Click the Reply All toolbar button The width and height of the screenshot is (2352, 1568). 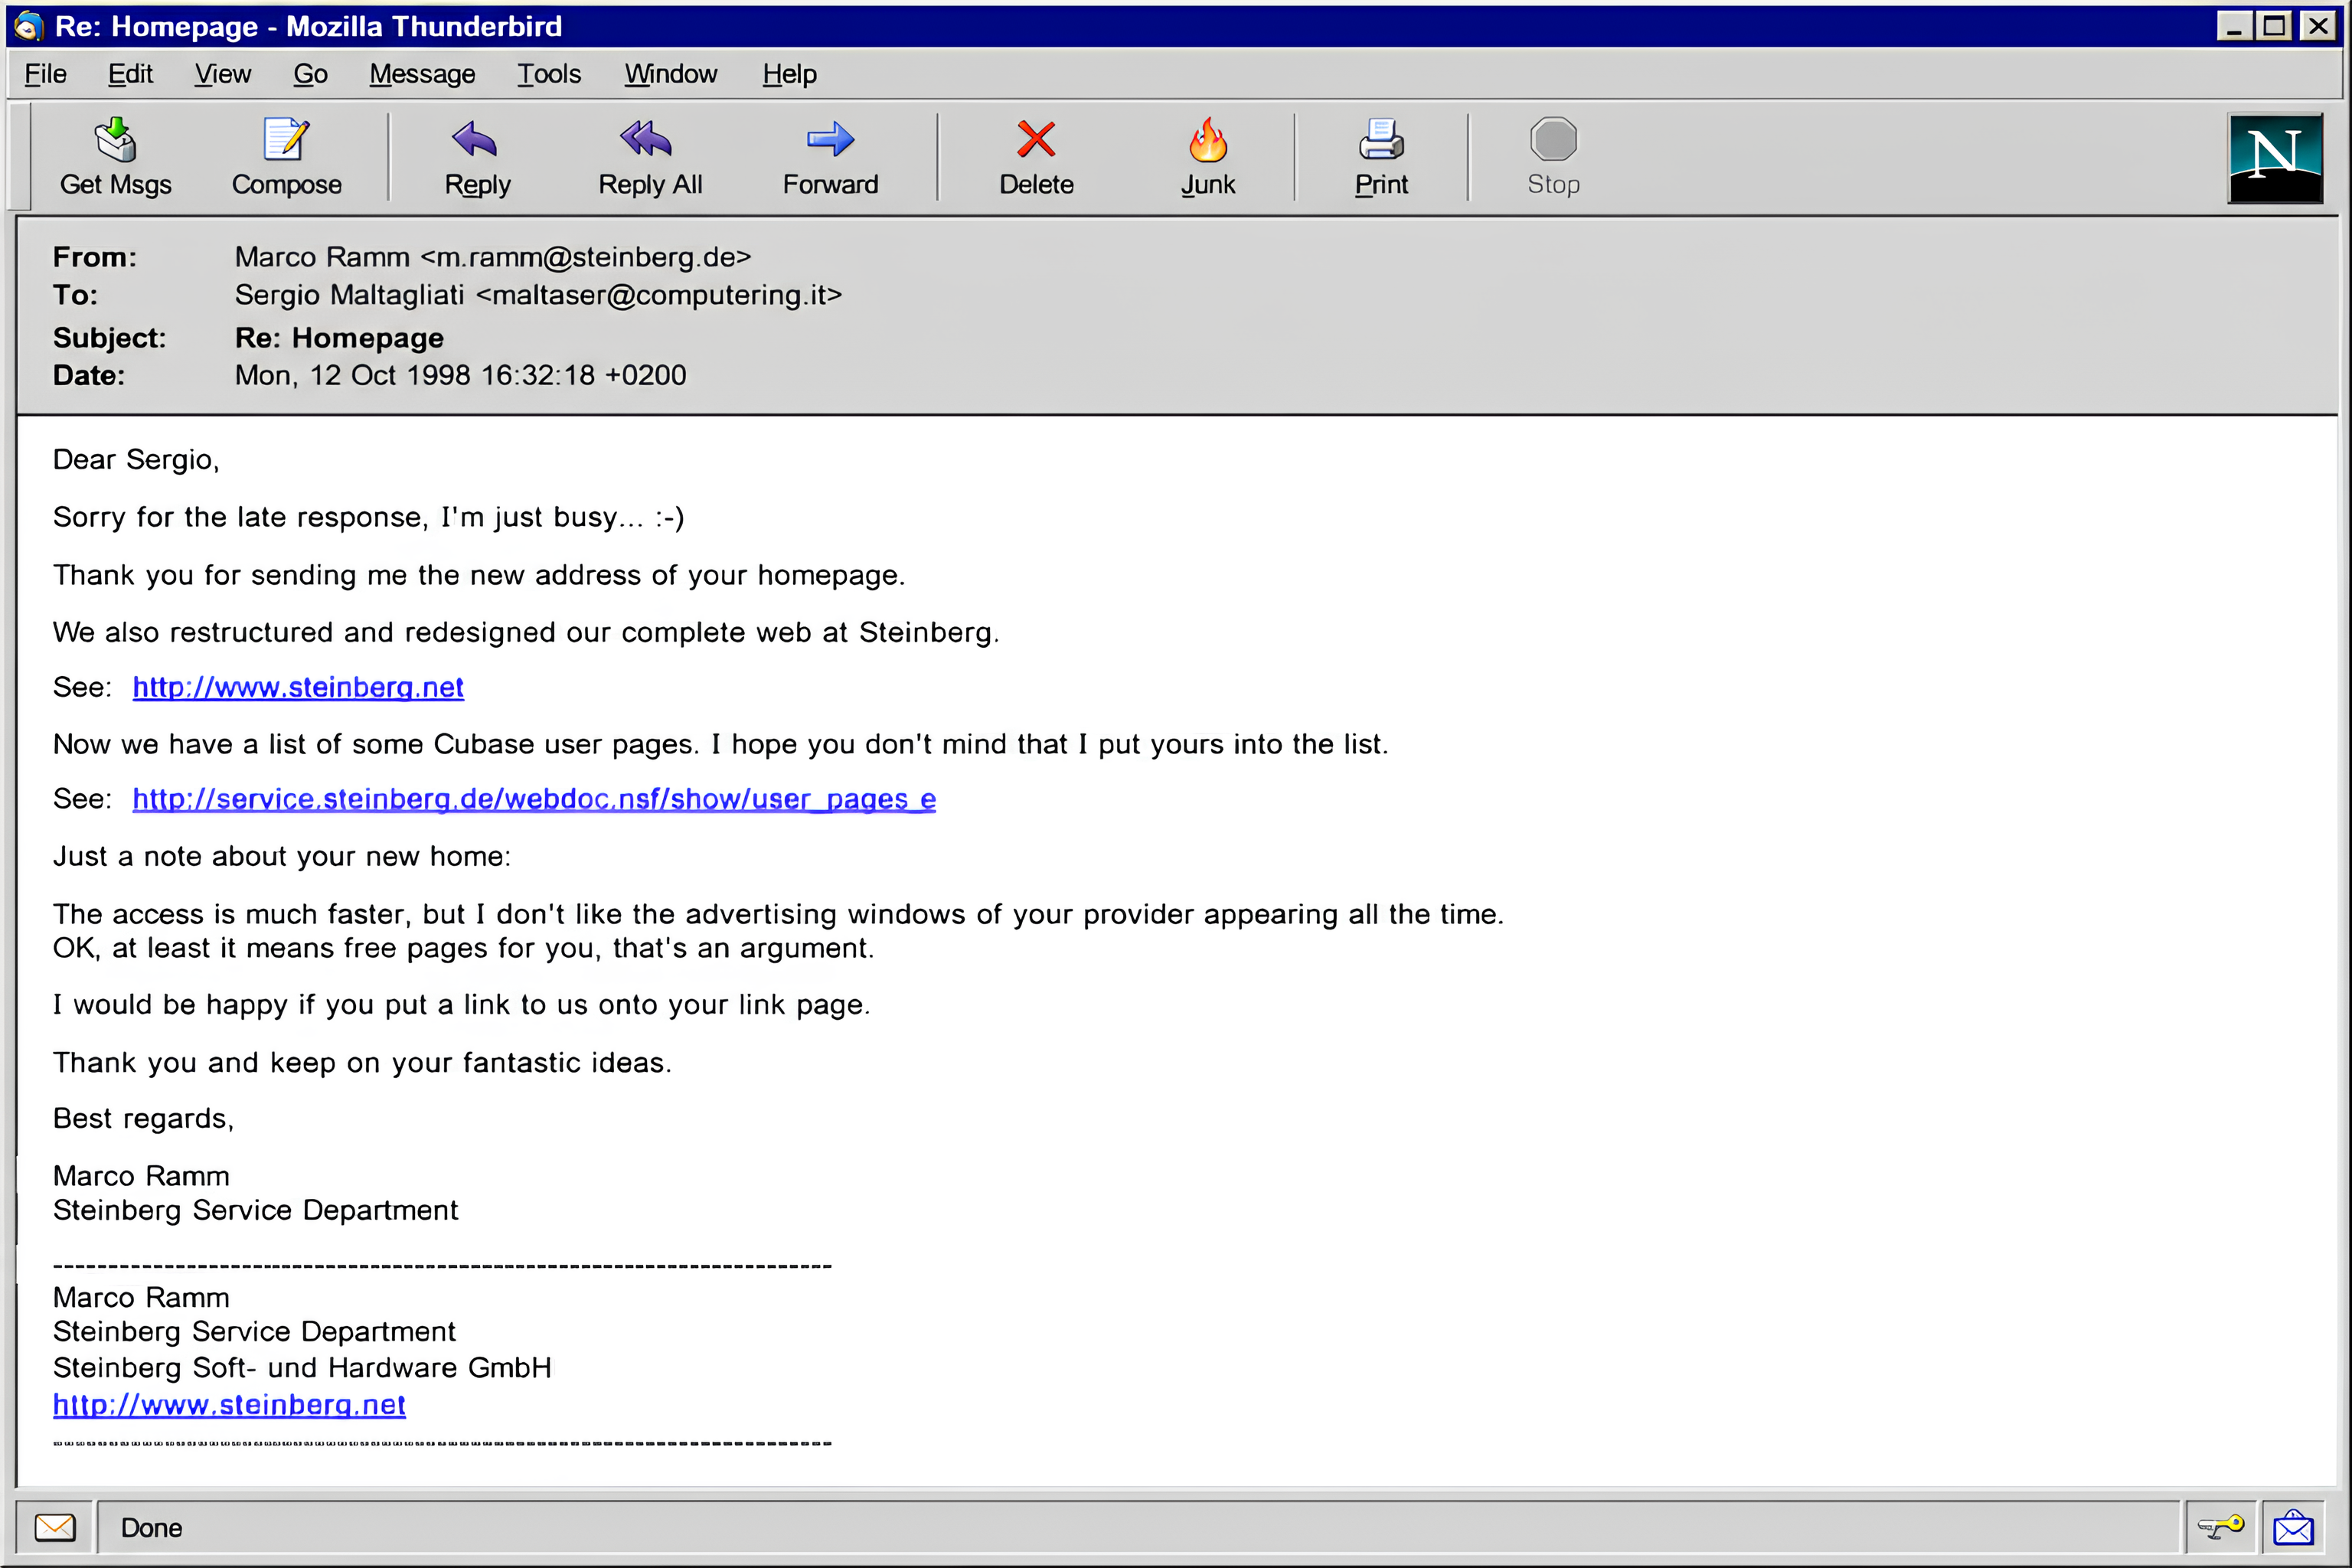(650, 158)
